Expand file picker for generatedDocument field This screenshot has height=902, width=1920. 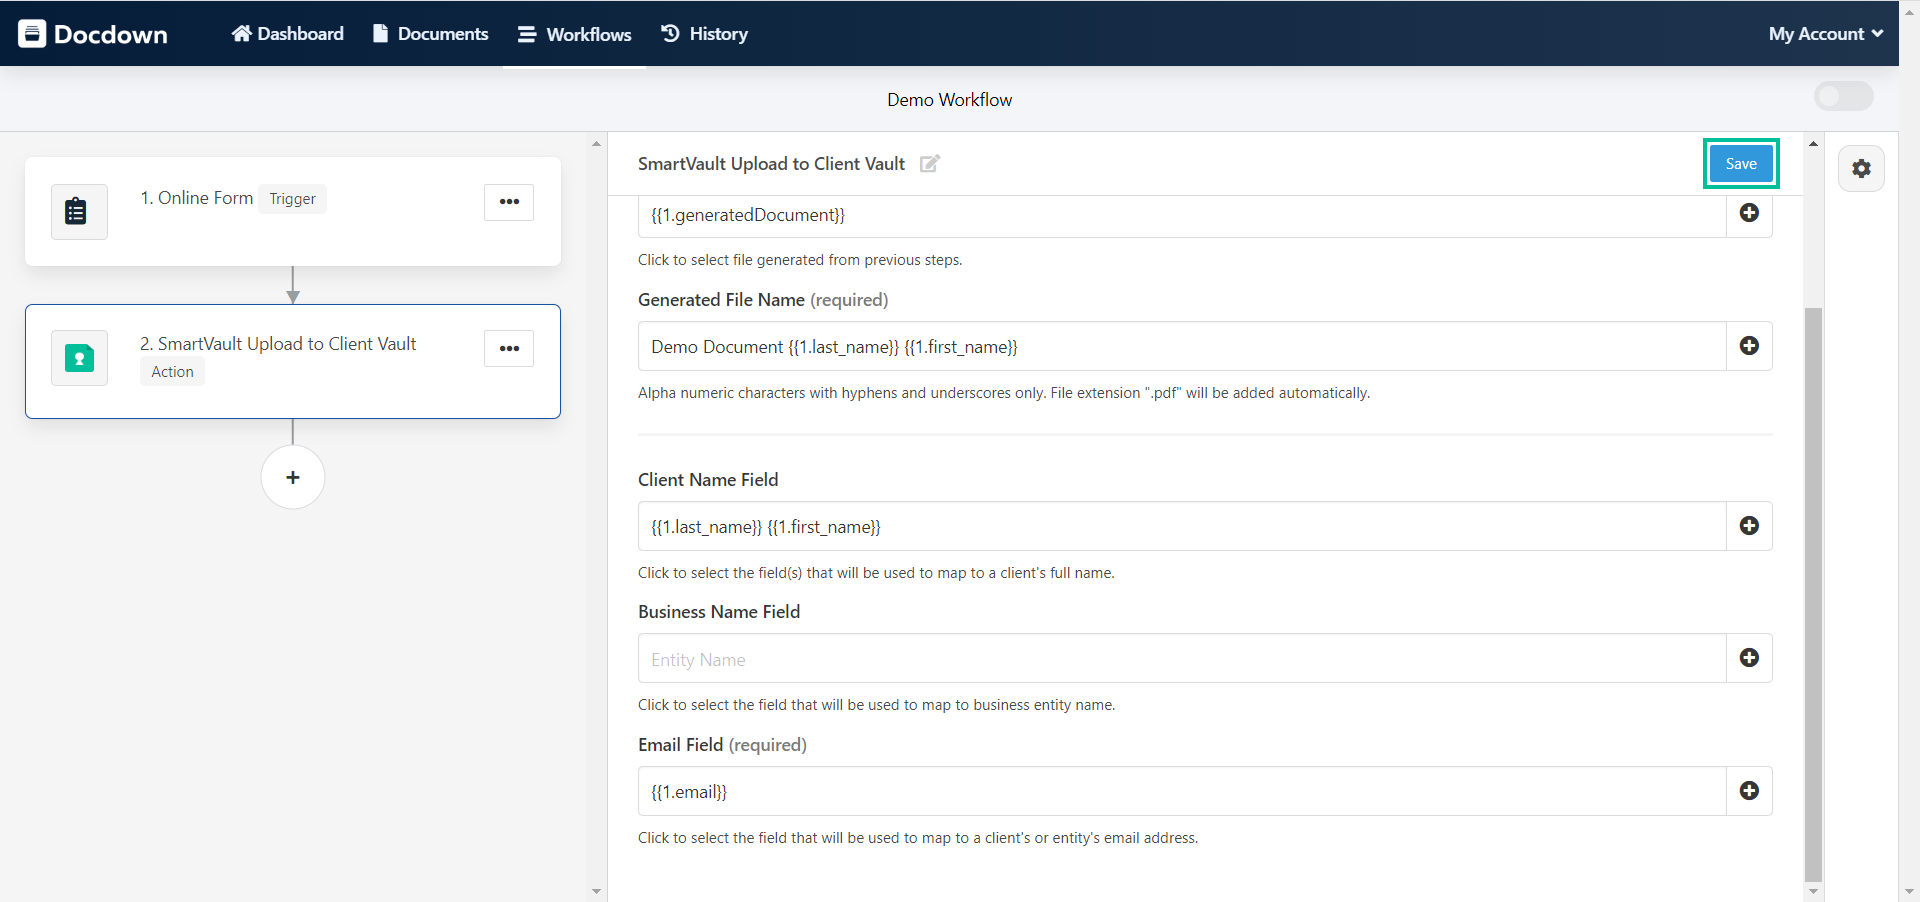[1749, 213]
